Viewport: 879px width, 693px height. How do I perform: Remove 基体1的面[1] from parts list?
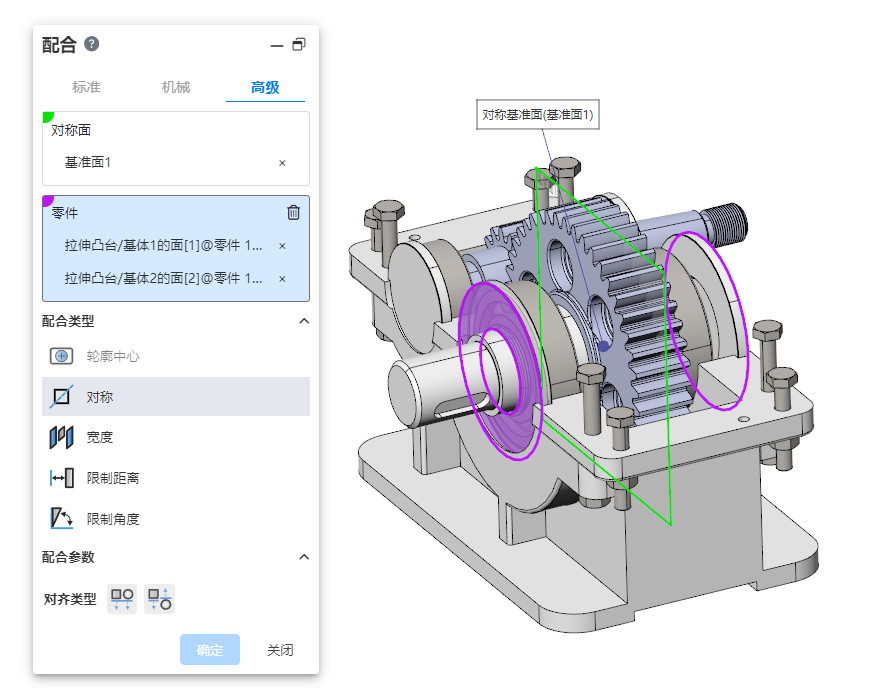pos(282,246)
